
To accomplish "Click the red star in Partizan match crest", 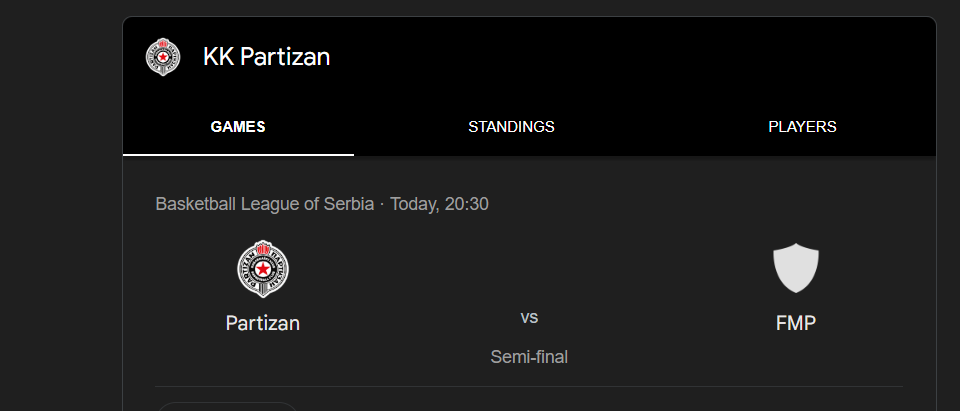I will pyautogui.click(x=263, y=269).
